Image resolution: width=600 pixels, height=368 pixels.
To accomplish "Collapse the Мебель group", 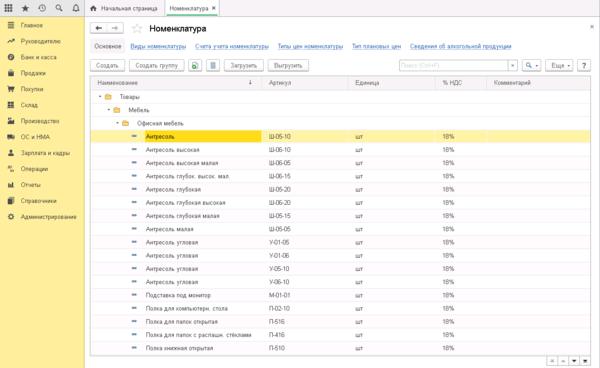I will click(109, 110).
